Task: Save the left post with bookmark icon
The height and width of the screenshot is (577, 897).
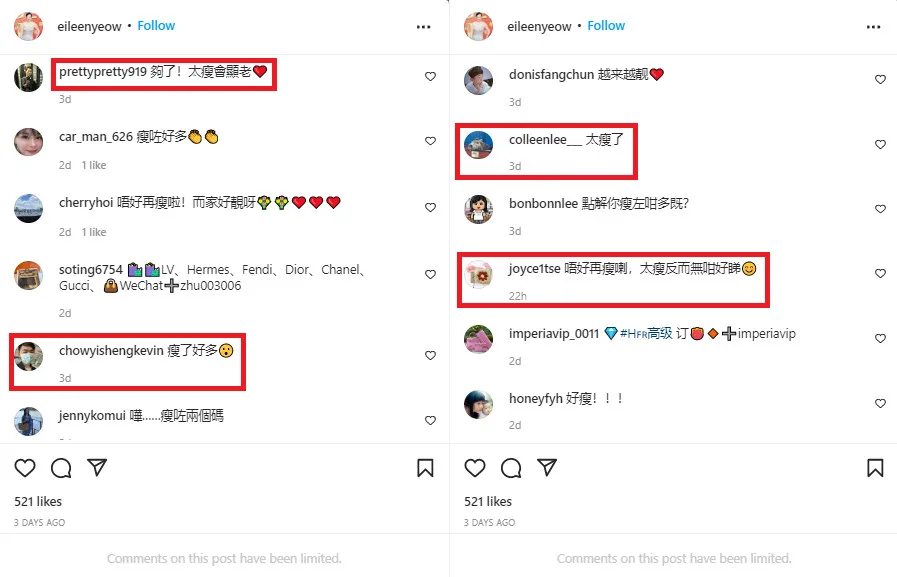Action: click(425, 468)
